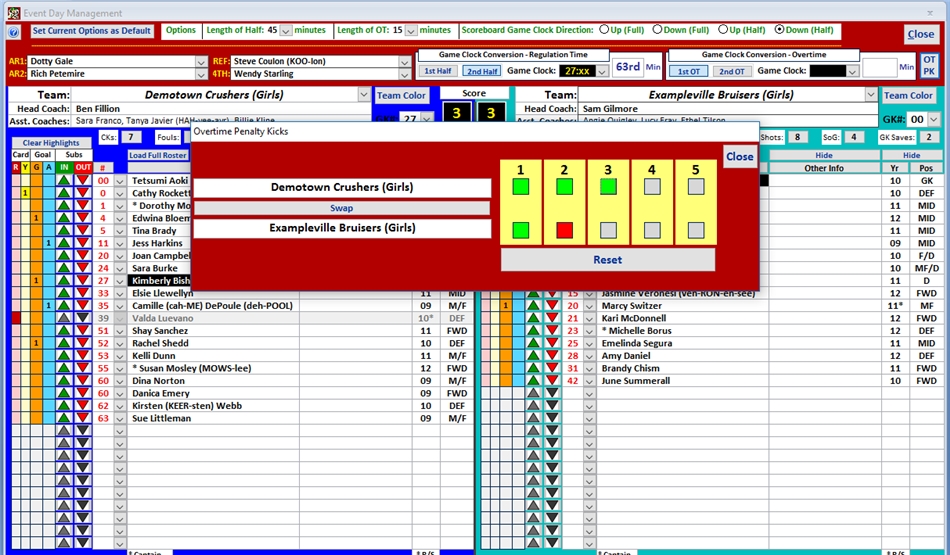Click Load Full Roster button
This screenshot has height=555, width=950.
click(158, 155)
